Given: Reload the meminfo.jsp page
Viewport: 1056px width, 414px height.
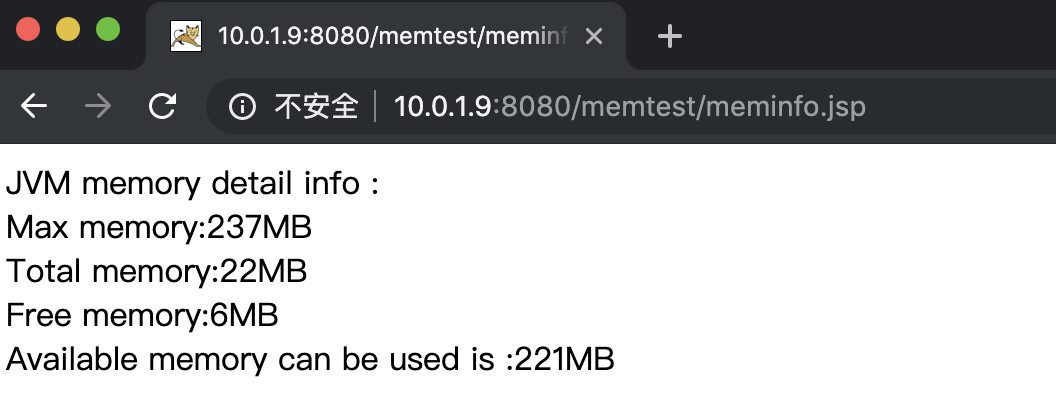Looking at the screenshot, I should tap(162, 106).
